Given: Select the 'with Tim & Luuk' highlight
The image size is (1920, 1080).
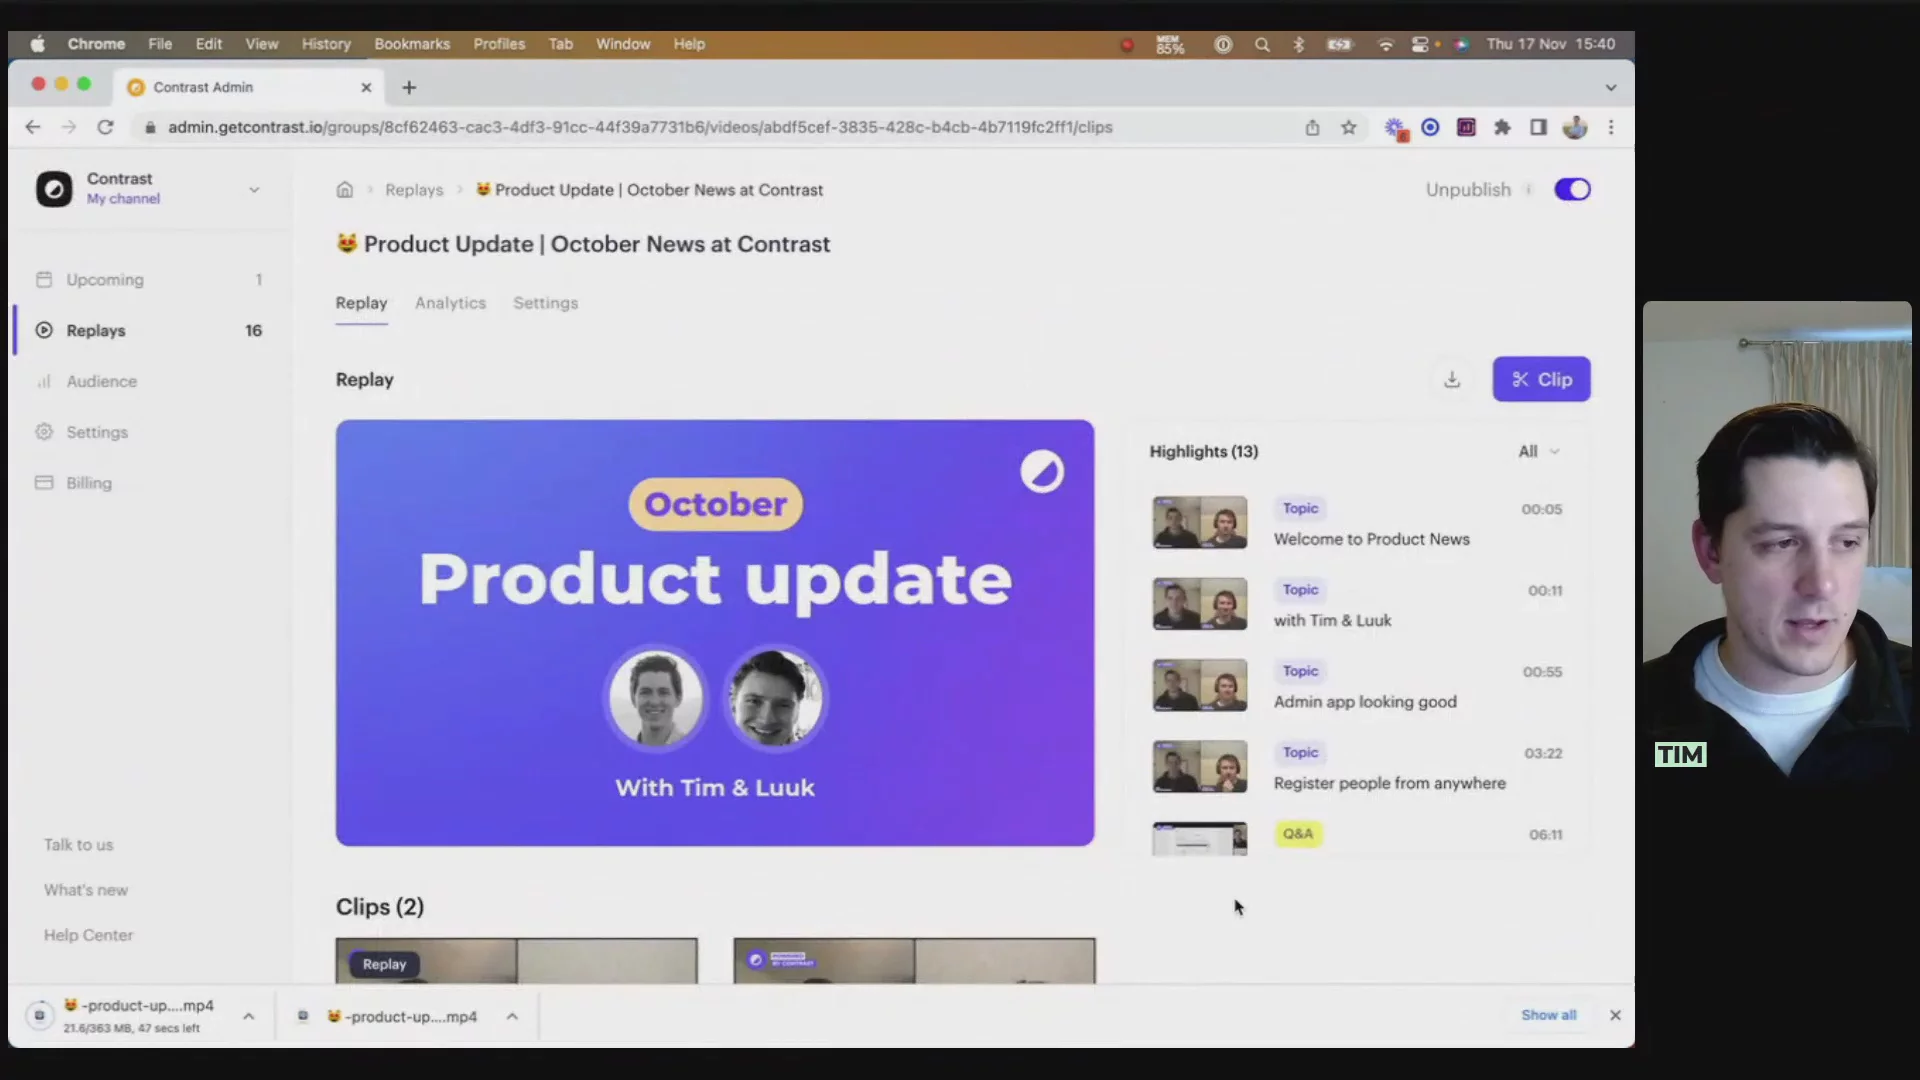Looking at the screenshot, I should click(x=1358, y=604).
